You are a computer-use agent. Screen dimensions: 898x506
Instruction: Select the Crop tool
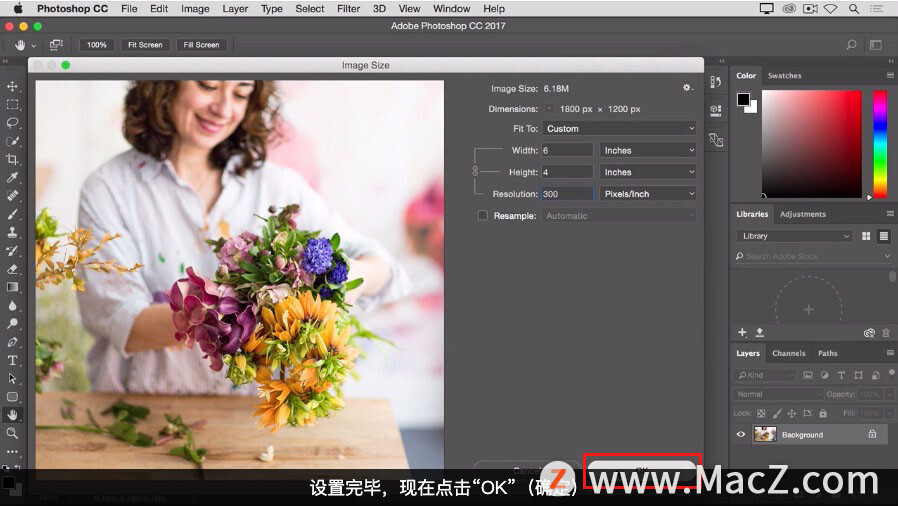pos(12,159)
